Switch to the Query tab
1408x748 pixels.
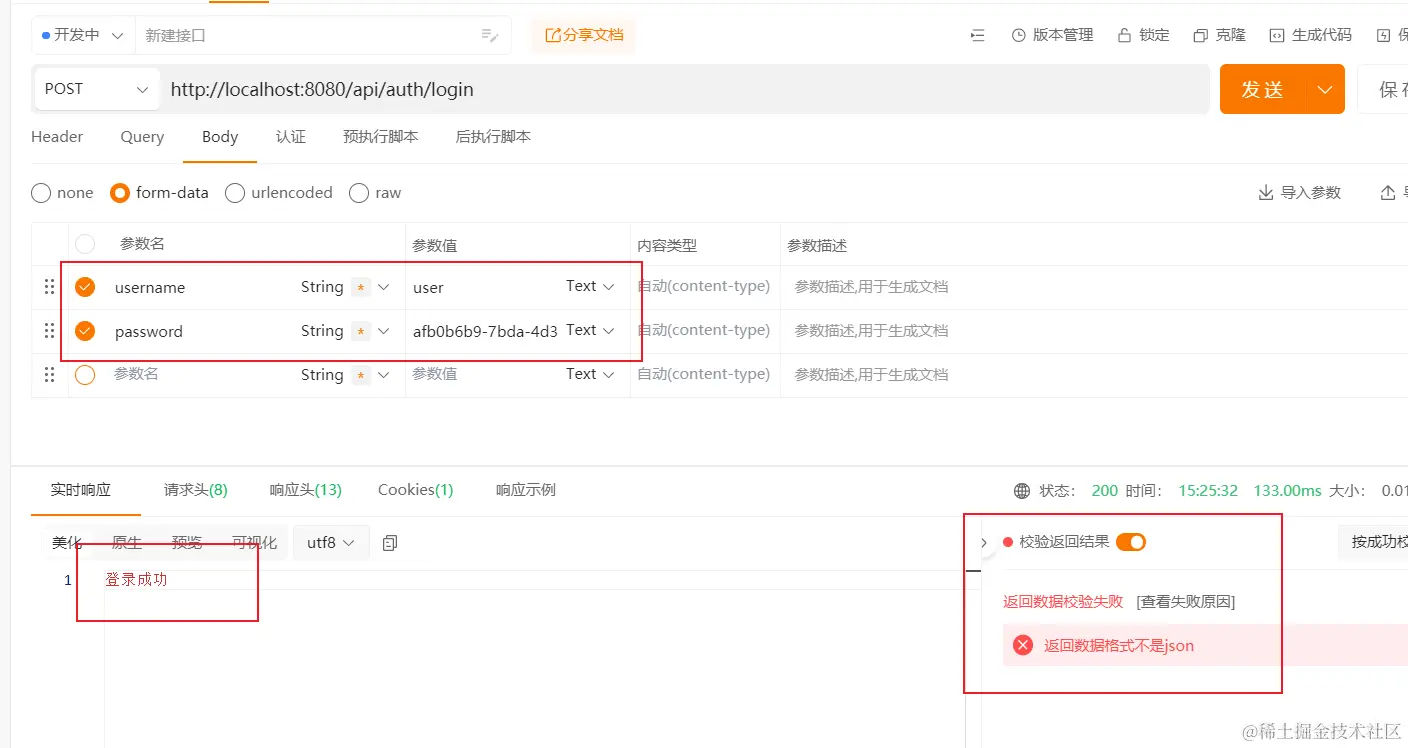coord(142,137)
